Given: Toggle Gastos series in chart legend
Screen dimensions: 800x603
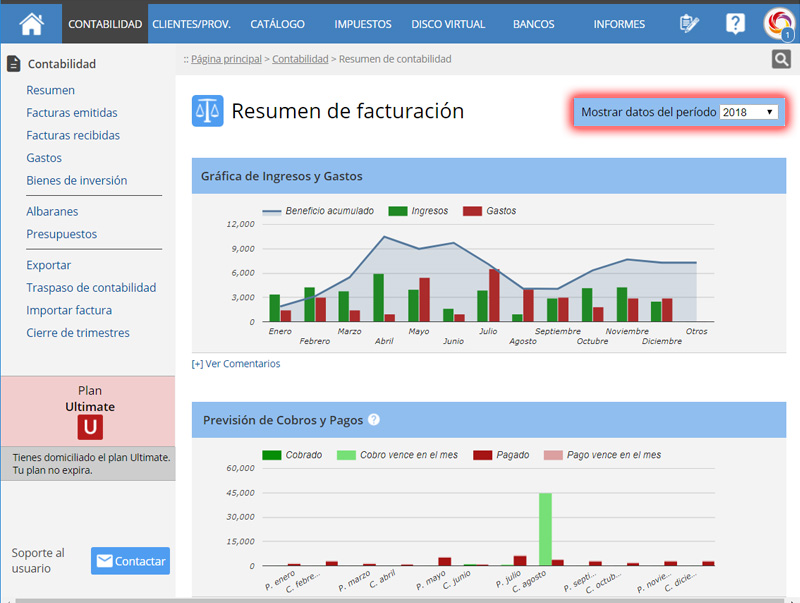Looking at the screenshot, I should tap(490, 211).
